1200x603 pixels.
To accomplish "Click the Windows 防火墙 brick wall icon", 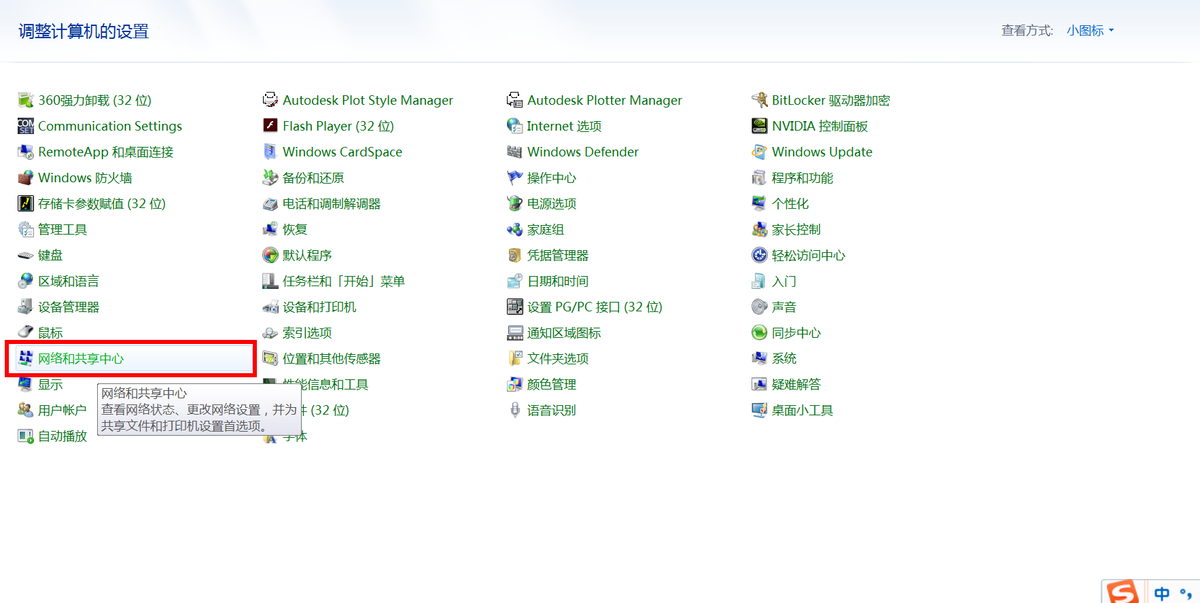I will (26, 178).
